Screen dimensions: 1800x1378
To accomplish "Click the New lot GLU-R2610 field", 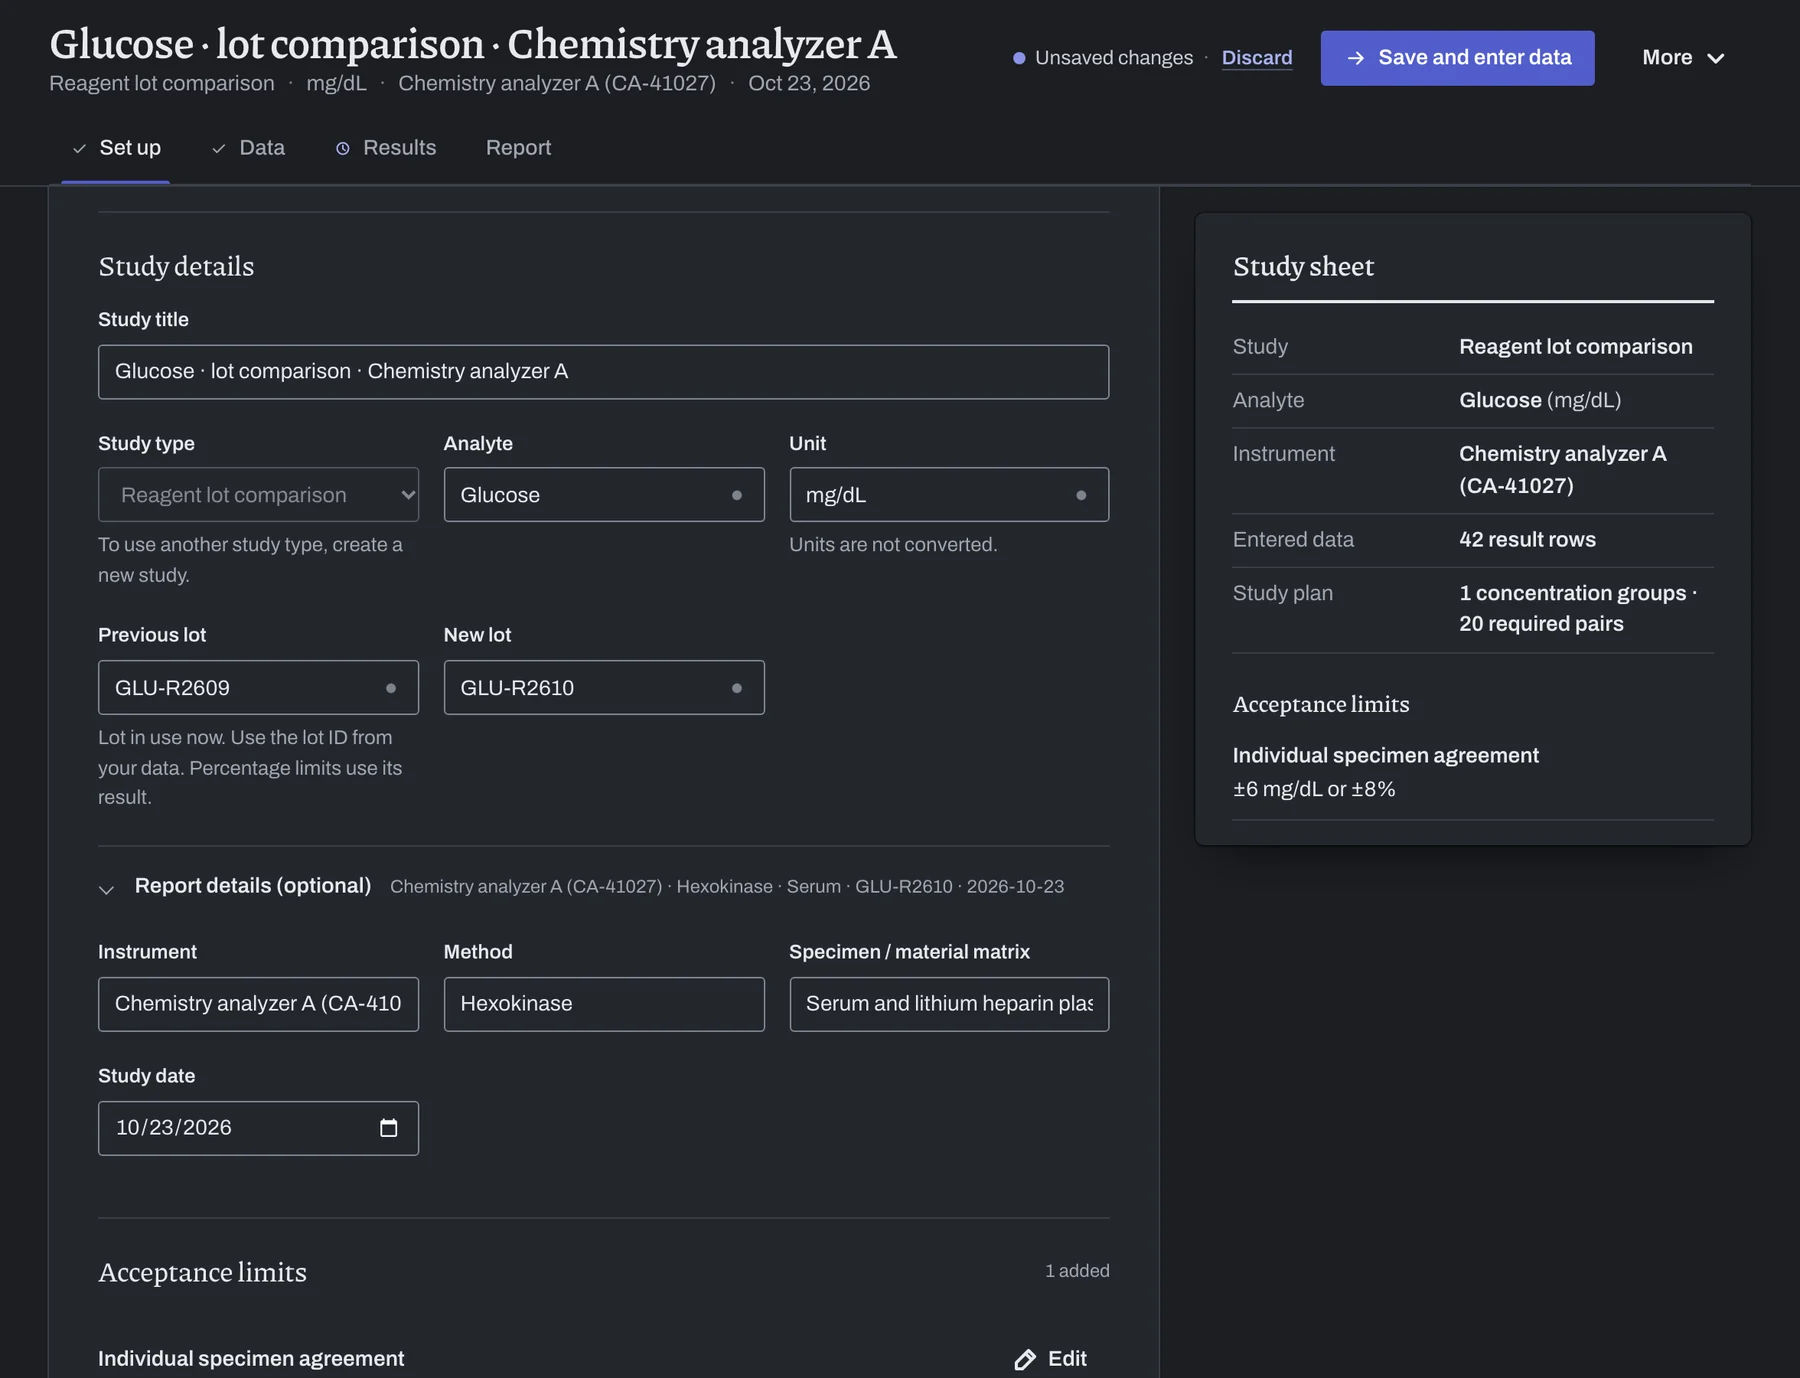I will 604,688.
